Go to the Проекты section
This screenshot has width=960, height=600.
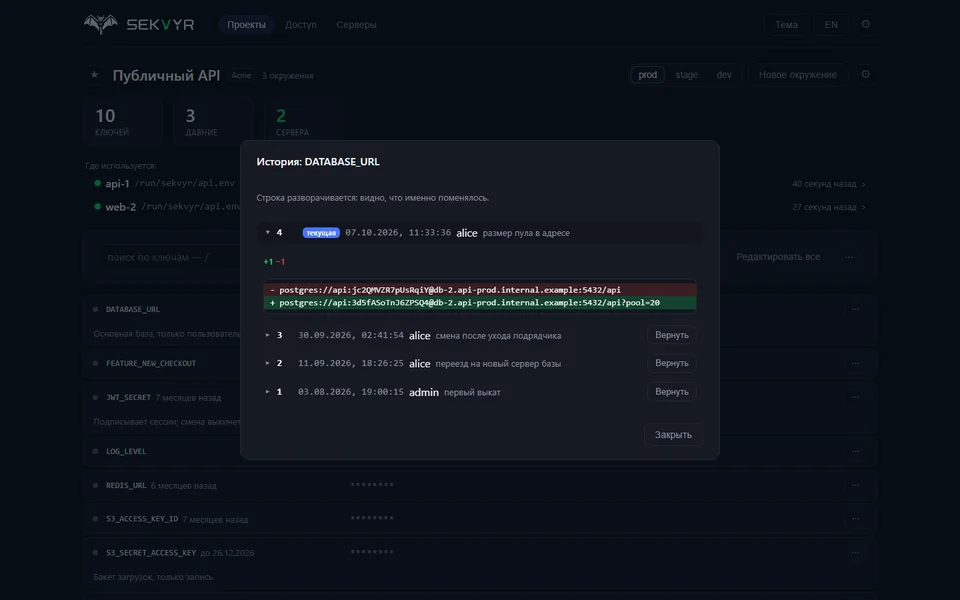246,24
